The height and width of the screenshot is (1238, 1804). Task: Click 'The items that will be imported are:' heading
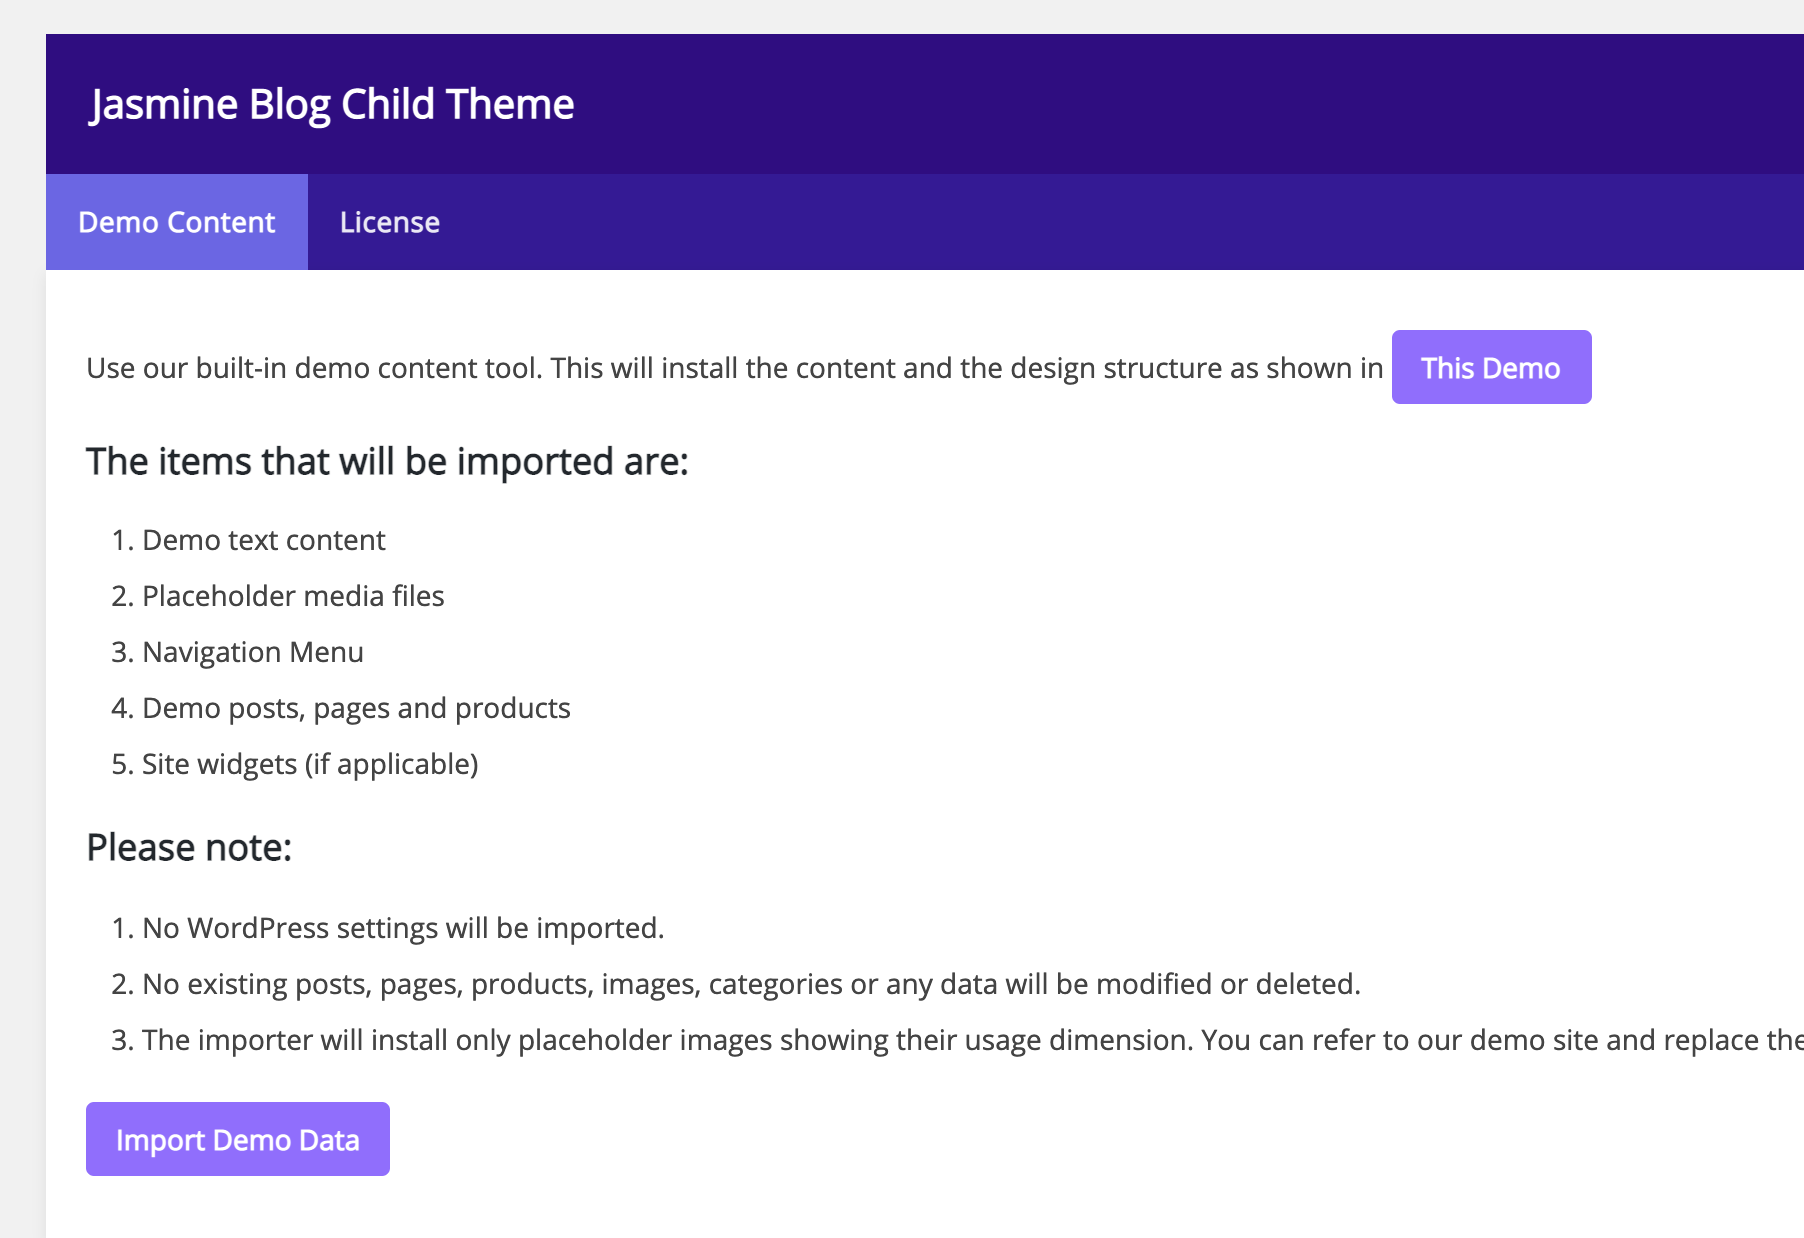coord(388,462)
